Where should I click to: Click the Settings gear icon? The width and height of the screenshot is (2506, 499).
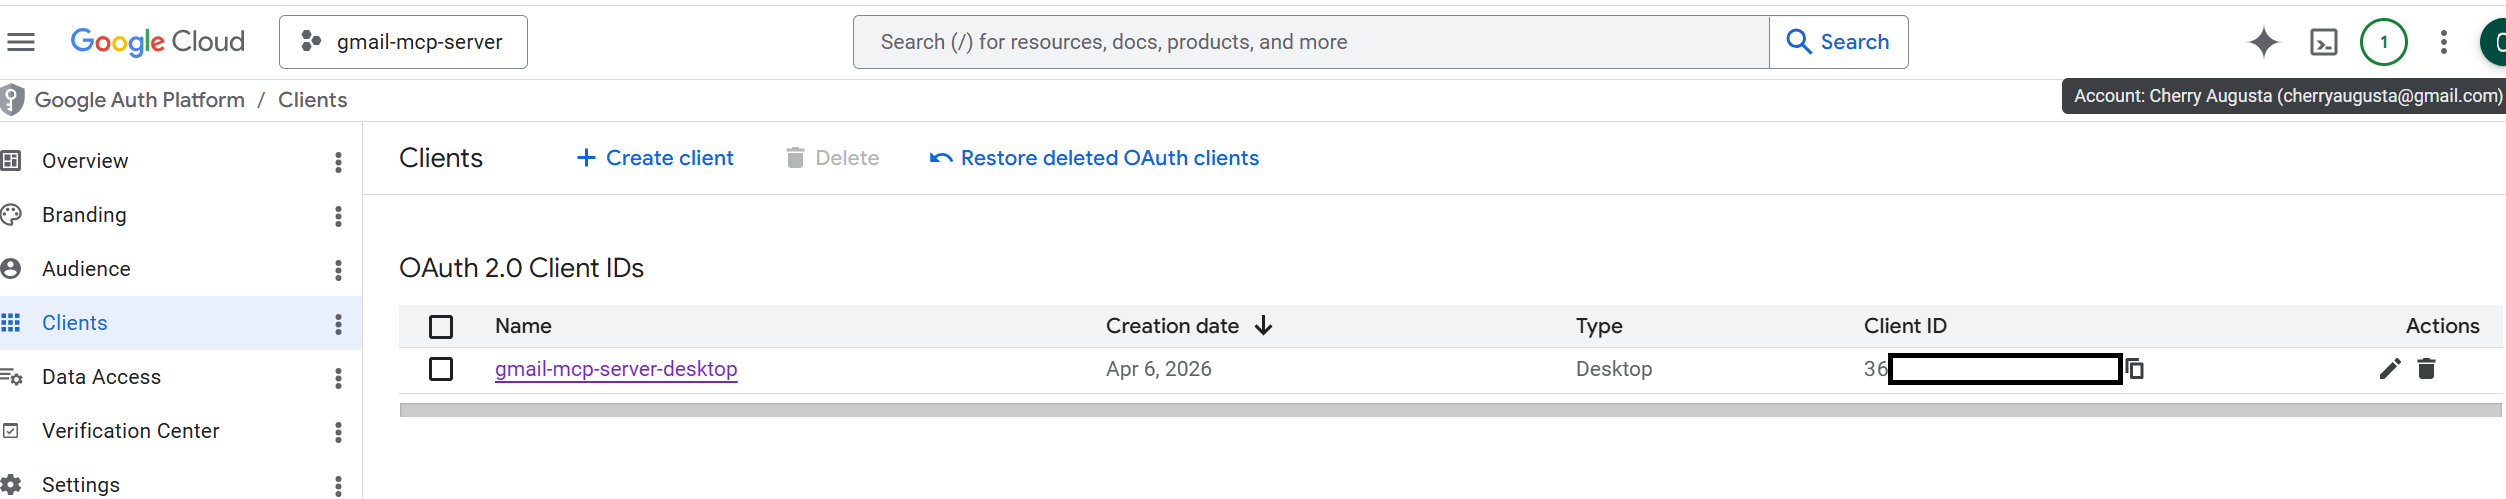(x=11, y=484)
